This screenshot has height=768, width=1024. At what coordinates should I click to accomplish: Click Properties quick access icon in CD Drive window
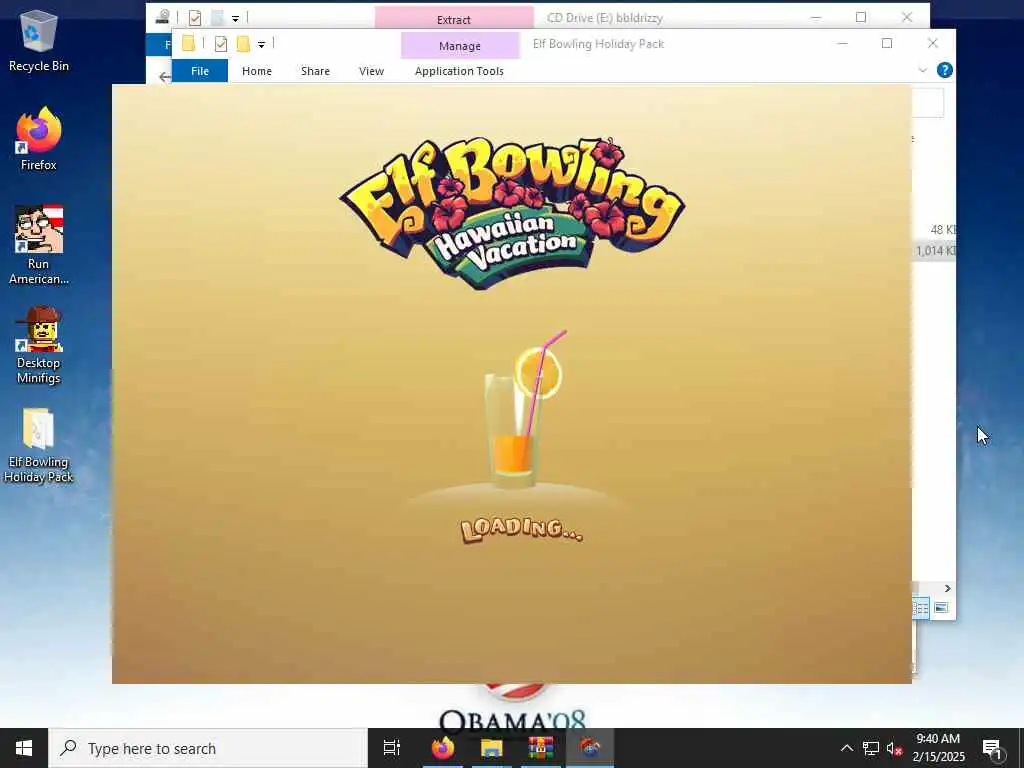click(195, 18)
